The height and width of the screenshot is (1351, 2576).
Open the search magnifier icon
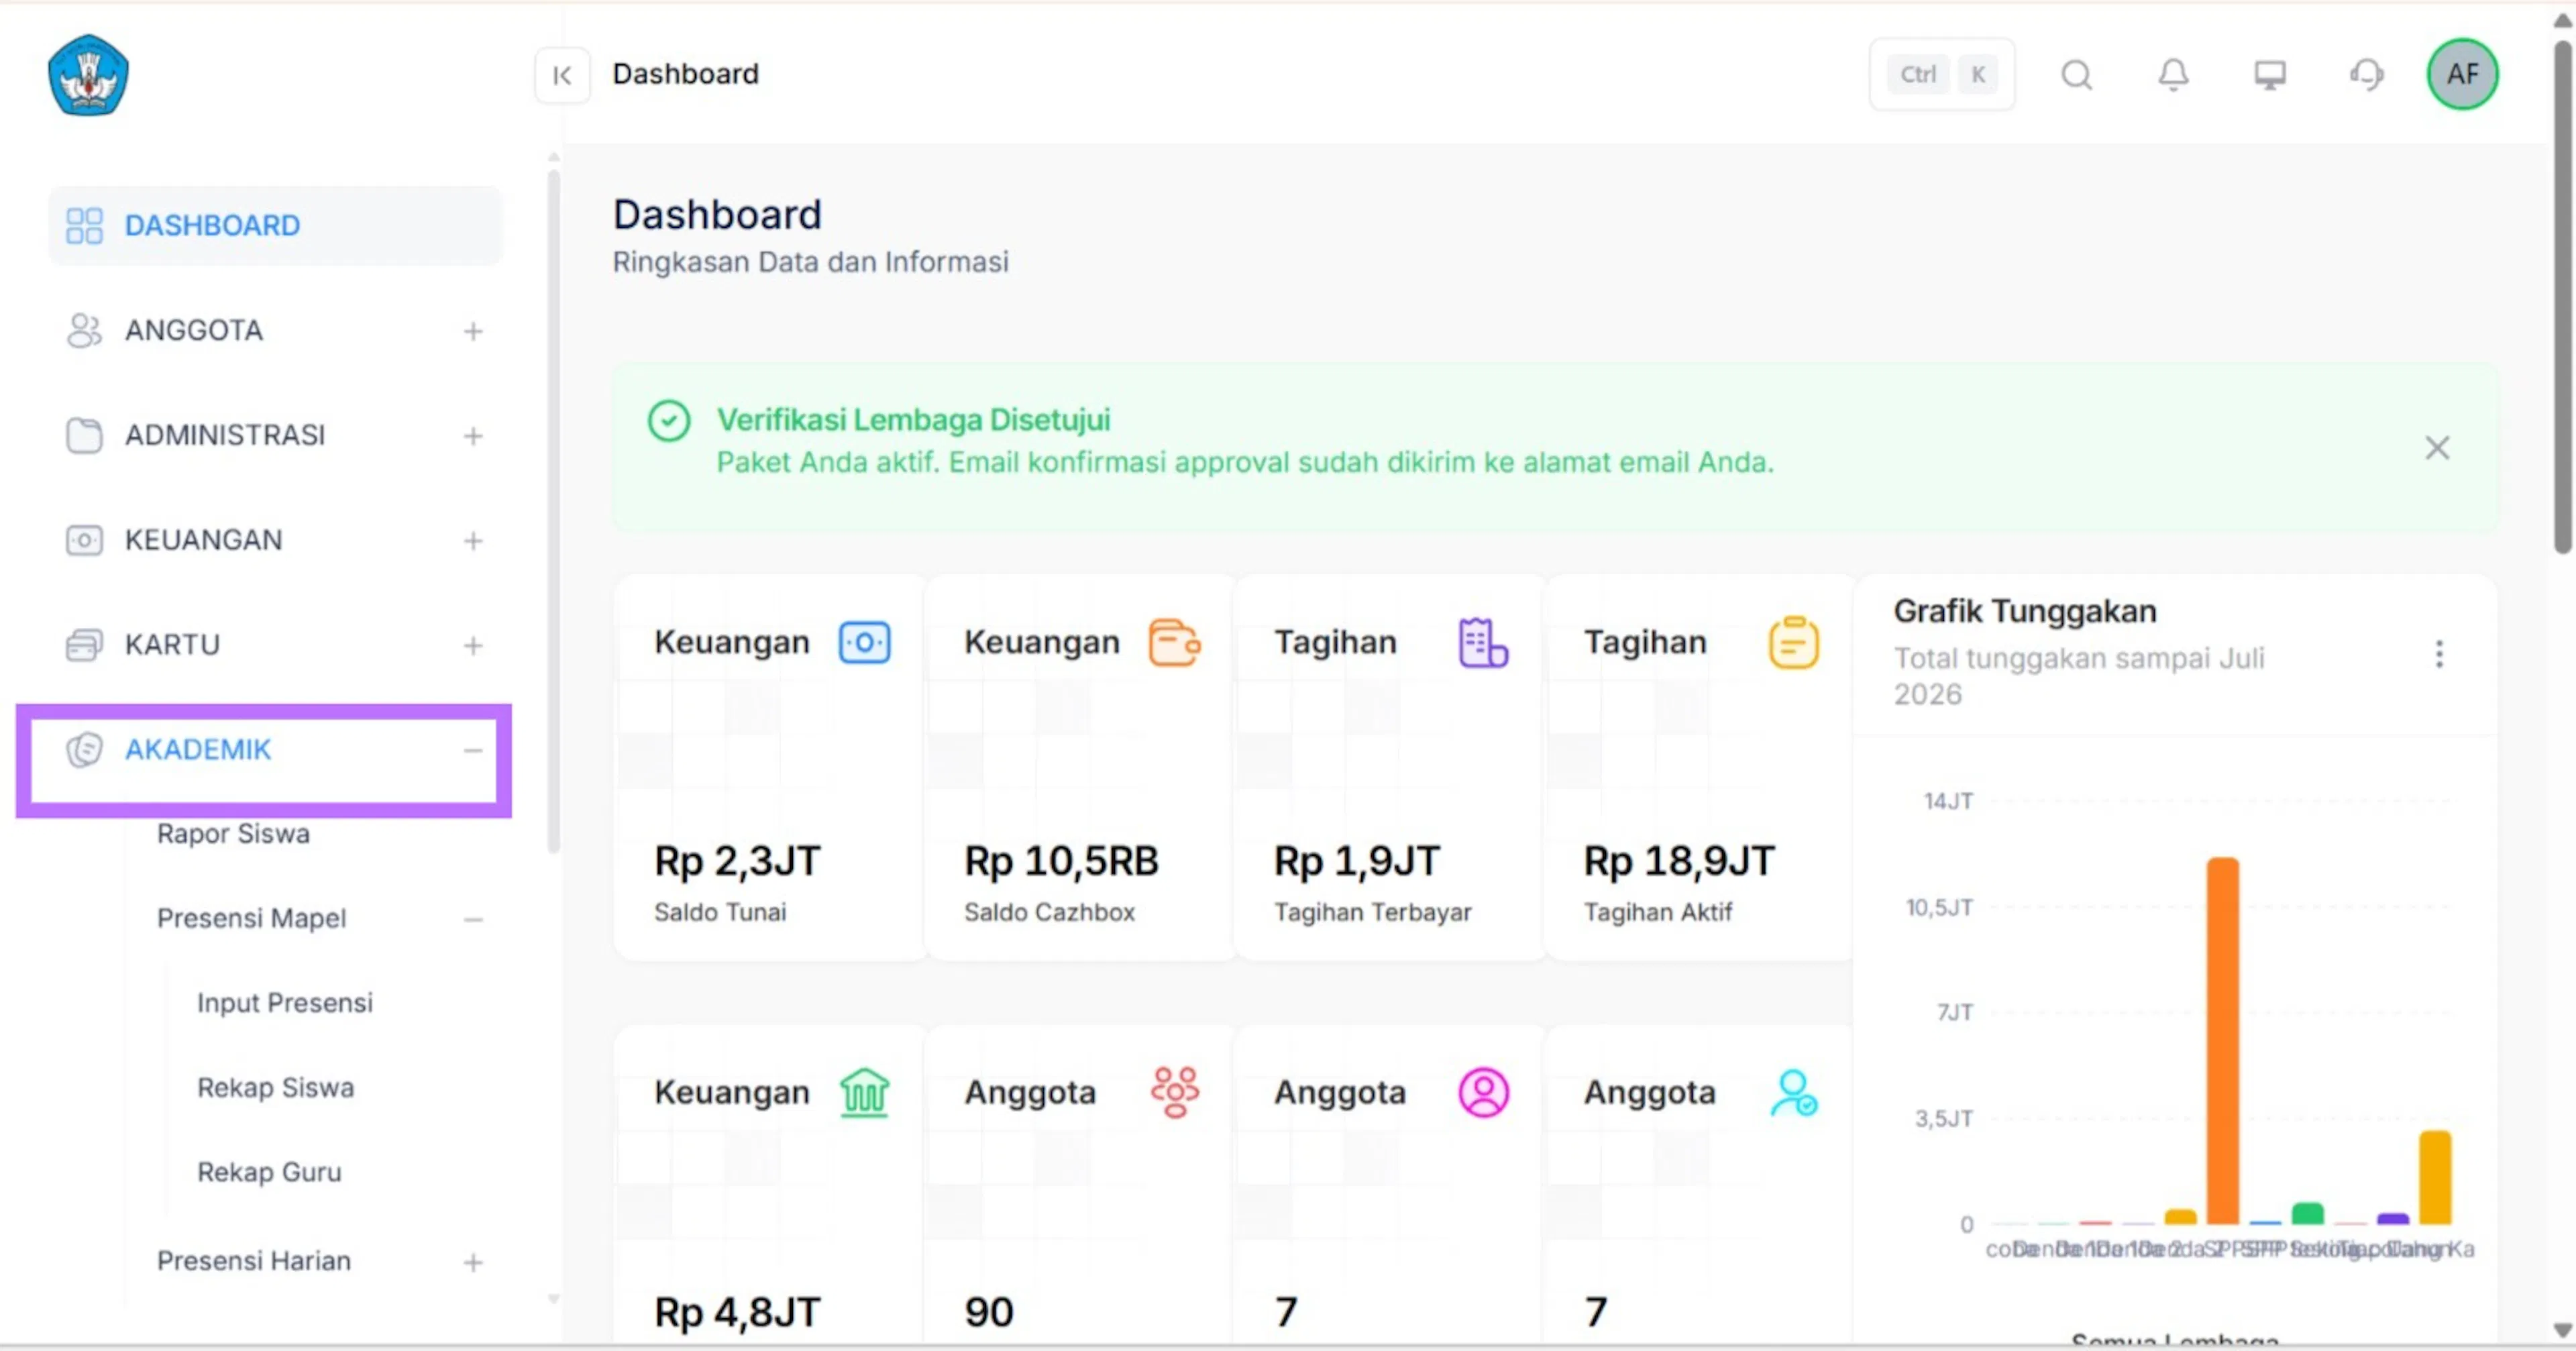(x=2077, y=75)
